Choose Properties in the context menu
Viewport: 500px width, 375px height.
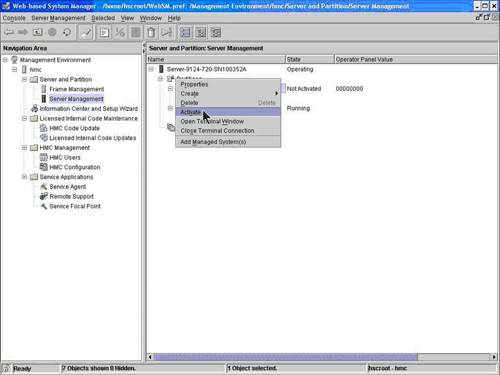(228, 84)
